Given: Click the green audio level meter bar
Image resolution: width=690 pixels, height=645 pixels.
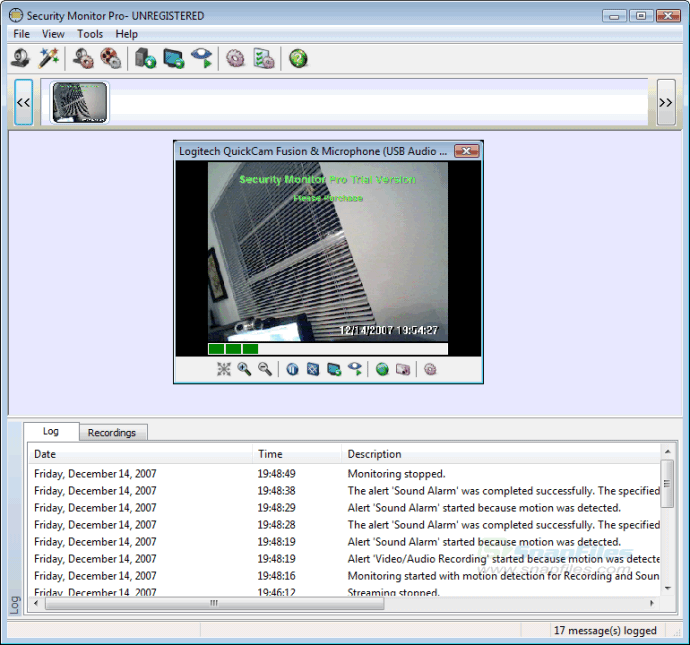Looking at the screenshot, I should (x=328, y=349).
